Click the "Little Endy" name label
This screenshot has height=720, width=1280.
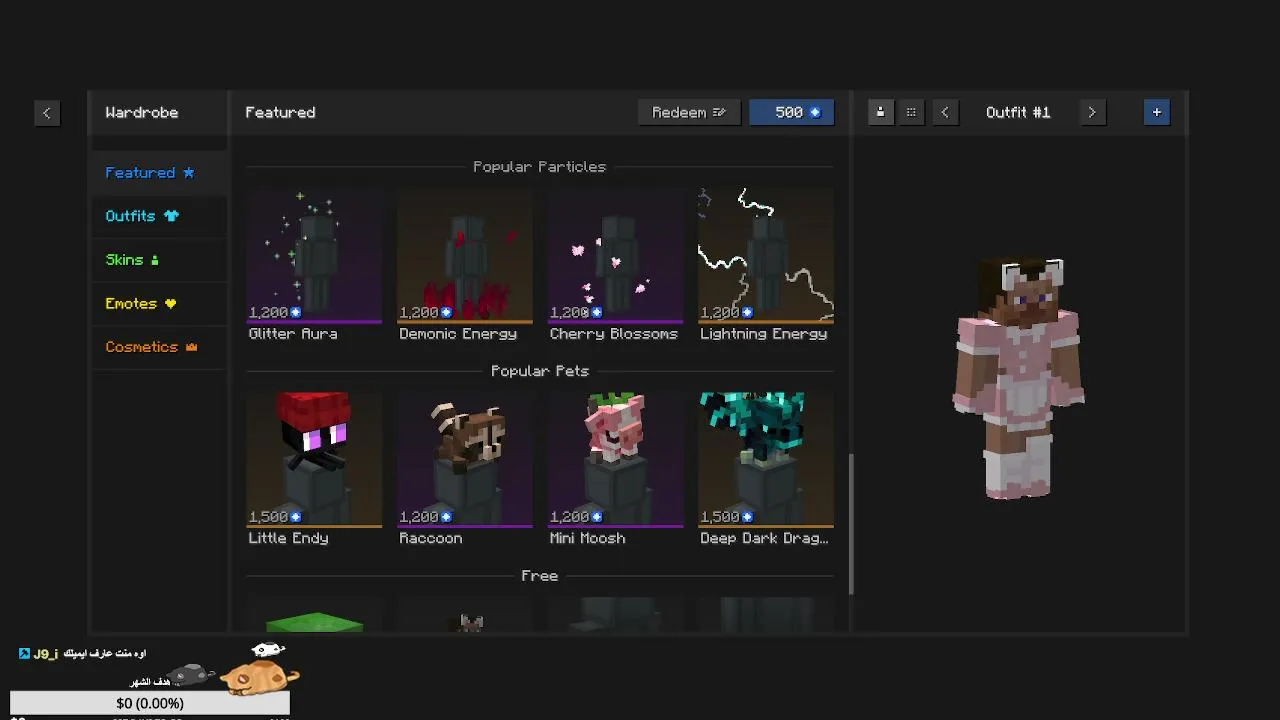[288, 538]
